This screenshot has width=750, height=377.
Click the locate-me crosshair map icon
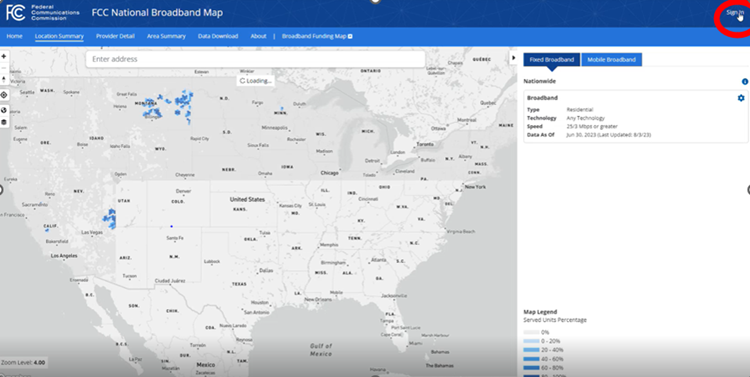4,95
